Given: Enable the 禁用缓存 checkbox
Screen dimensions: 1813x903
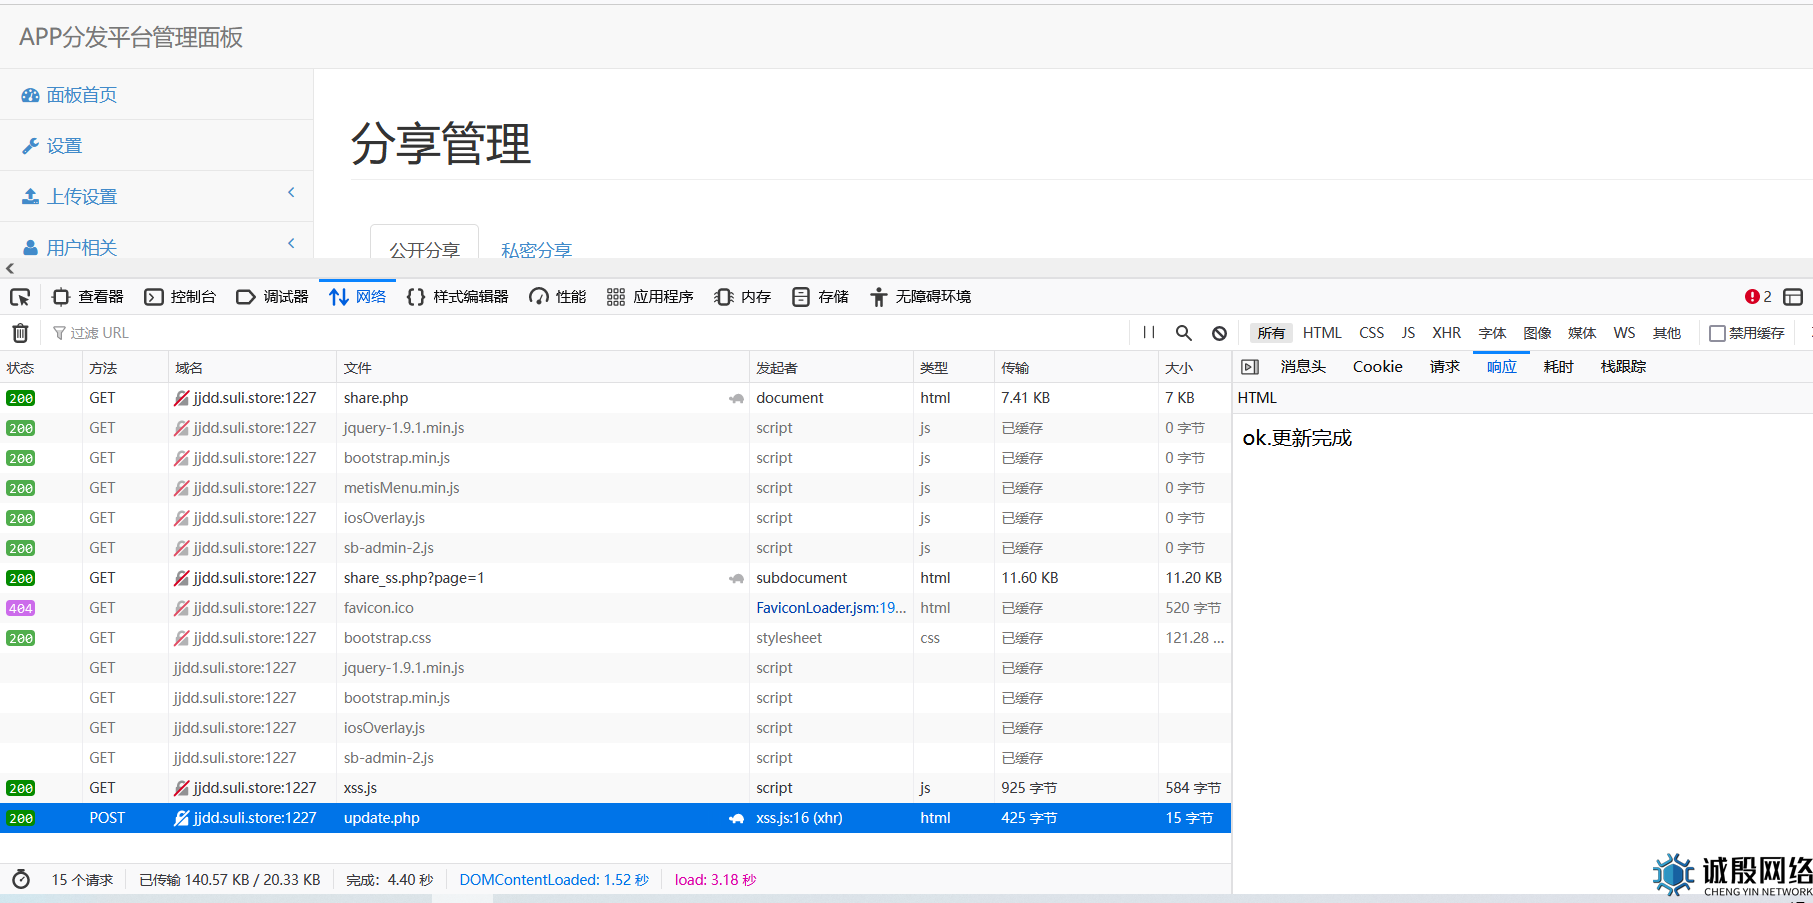Looking at the screenshot, I should pyautogui.click(x=1717, y=333).
